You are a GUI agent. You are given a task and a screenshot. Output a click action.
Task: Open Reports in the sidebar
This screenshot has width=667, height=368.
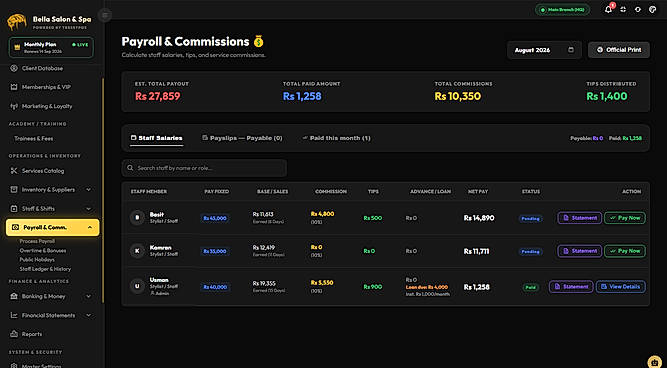(x=32, y=334)
